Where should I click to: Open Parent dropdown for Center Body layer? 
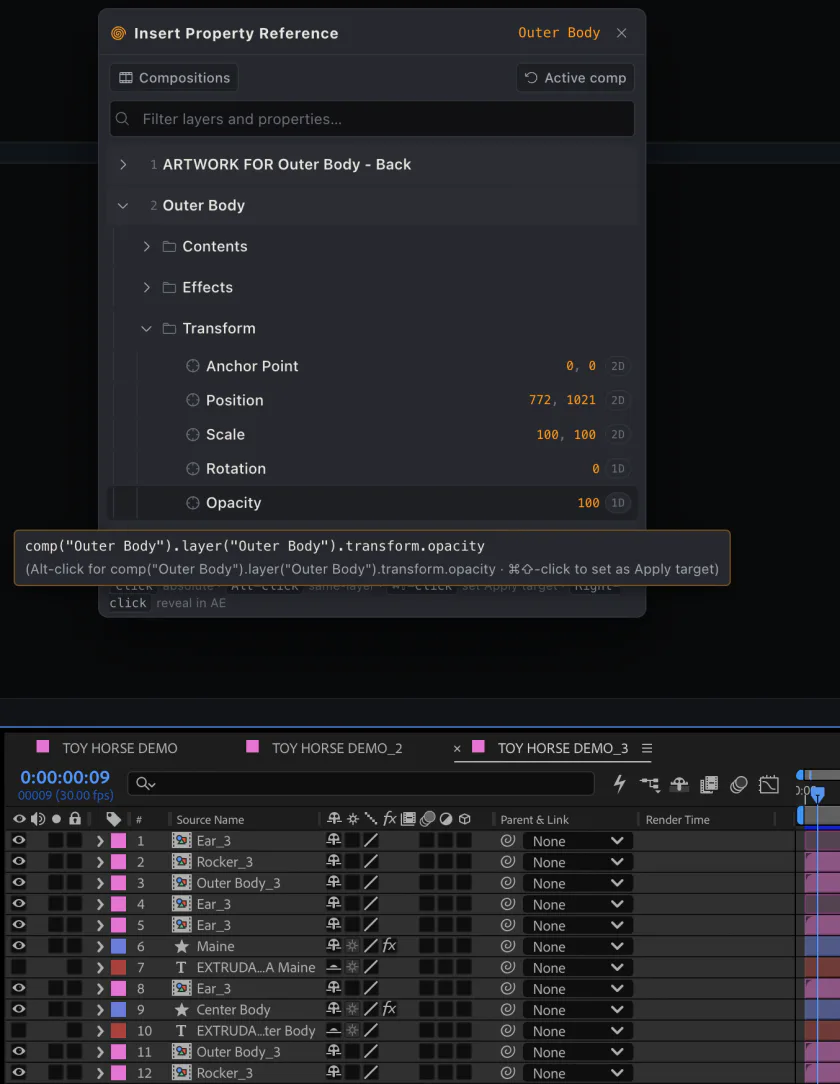tap(577, 1010)
